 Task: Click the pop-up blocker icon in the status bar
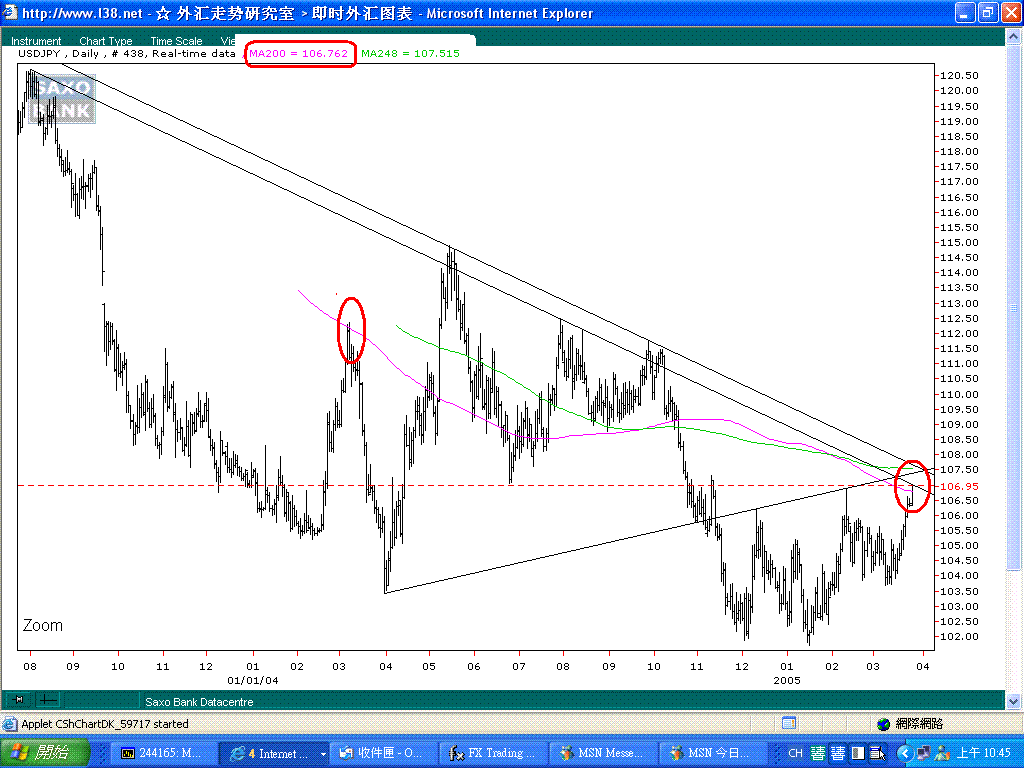coord(788,723)
